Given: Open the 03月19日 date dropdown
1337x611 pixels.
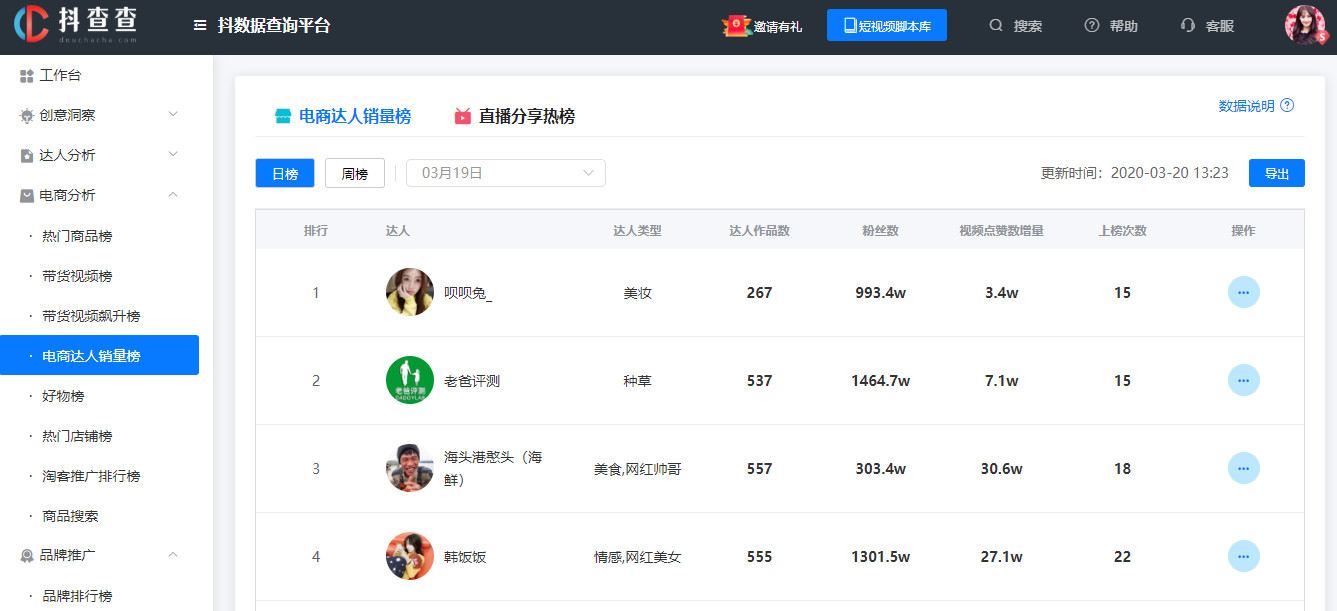Looking at the screenshot, I should pyautogui.click(x=505, y=172).
